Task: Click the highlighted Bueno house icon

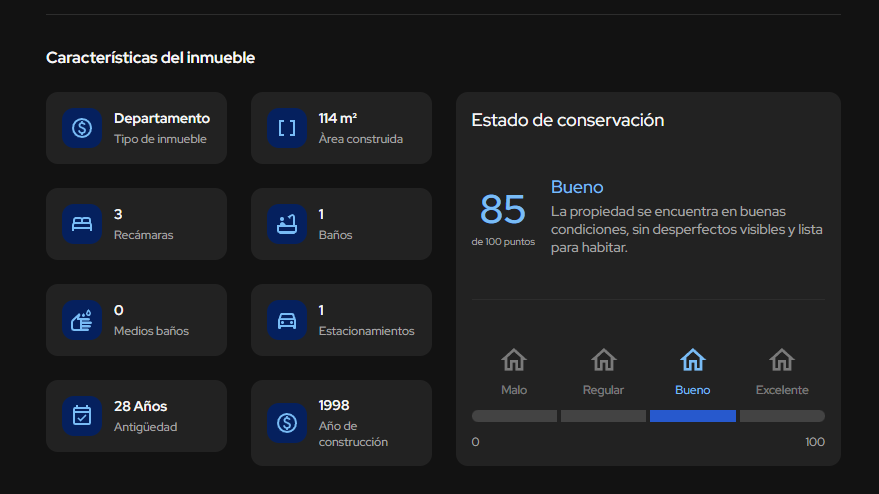Action: tap(693, 360)
